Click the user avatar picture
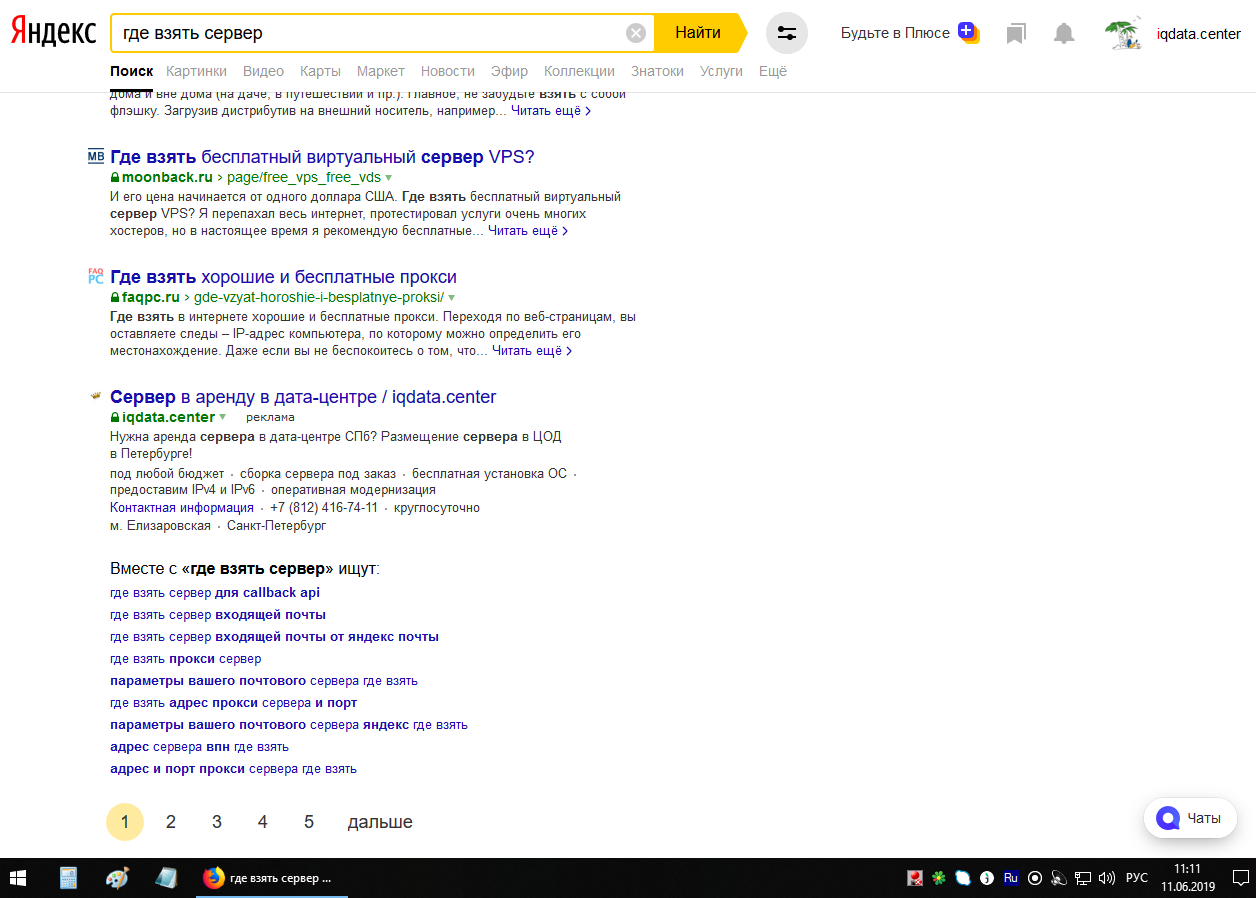The image size is (1256, 898). [1124, 33]
